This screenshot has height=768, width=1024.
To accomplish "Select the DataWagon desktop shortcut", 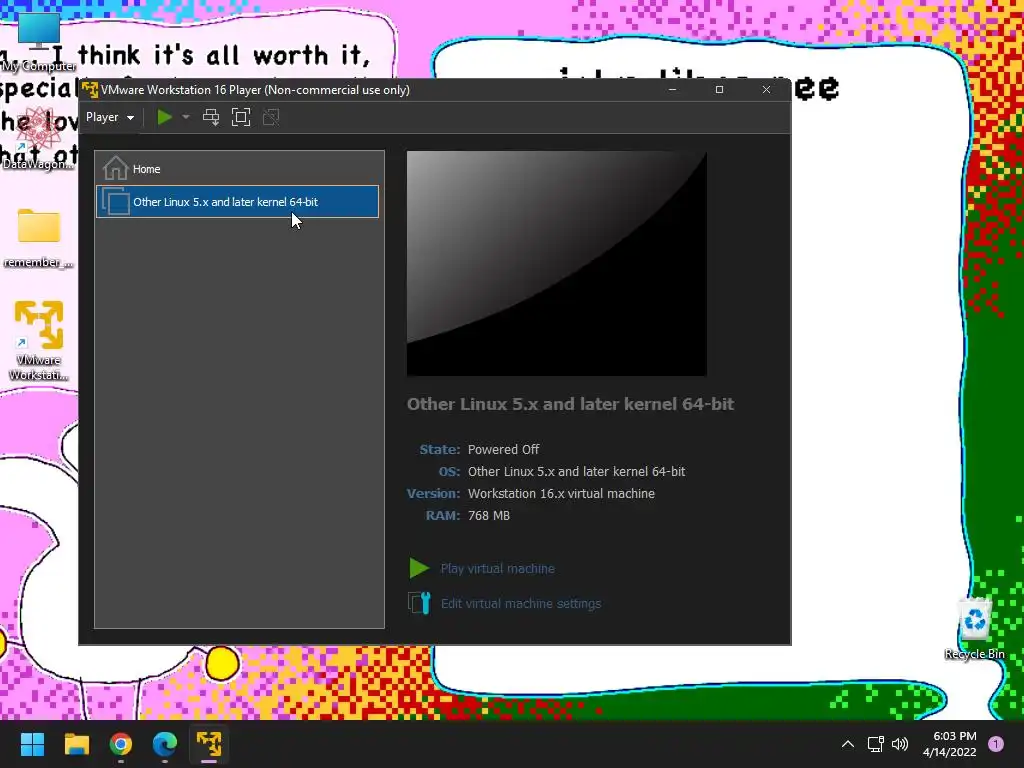I will pyautogui.click(x=38, y=139).
